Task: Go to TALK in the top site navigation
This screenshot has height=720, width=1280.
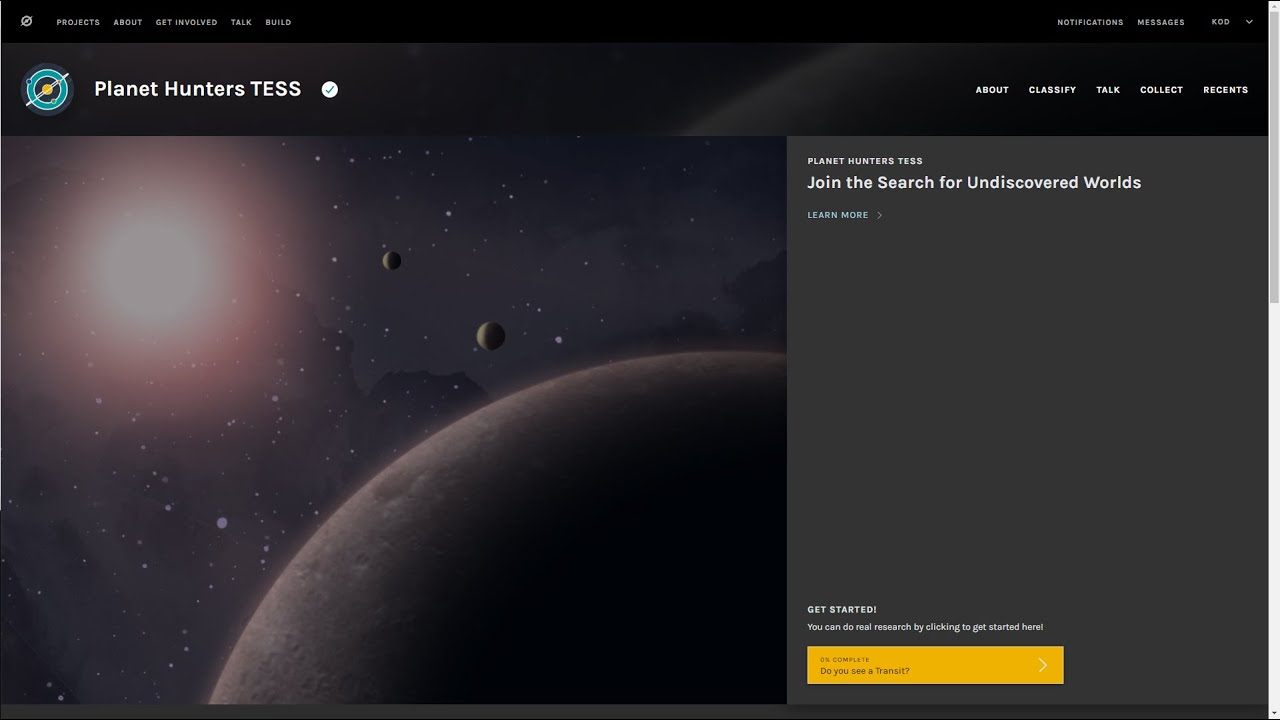Action: [241, 22]
